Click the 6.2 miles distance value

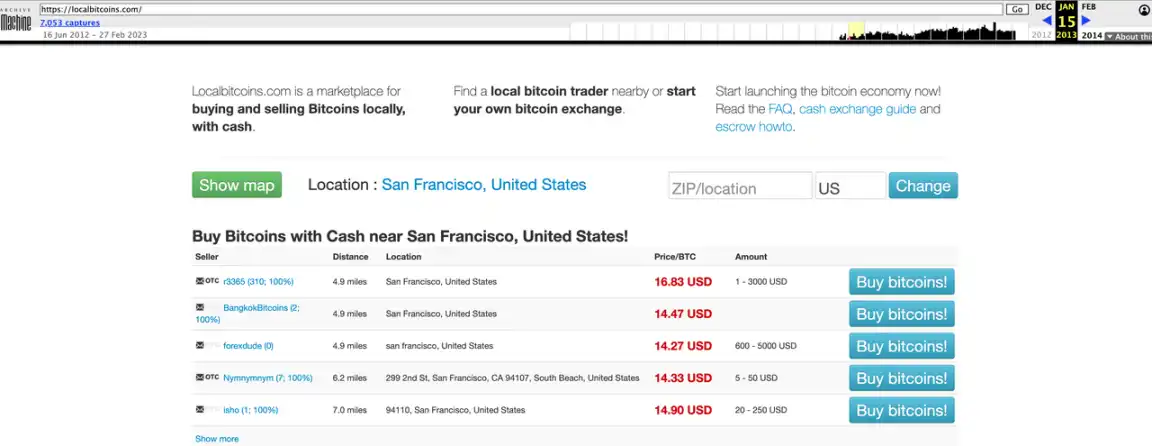[x=350, y=378]
